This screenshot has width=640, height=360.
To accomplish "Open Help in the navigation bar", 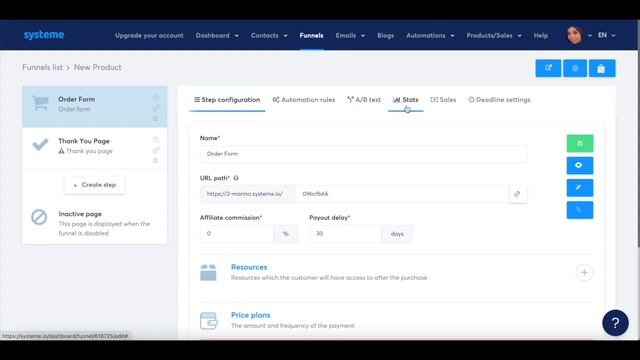I will pyautogui.click(x=541, y=36).
